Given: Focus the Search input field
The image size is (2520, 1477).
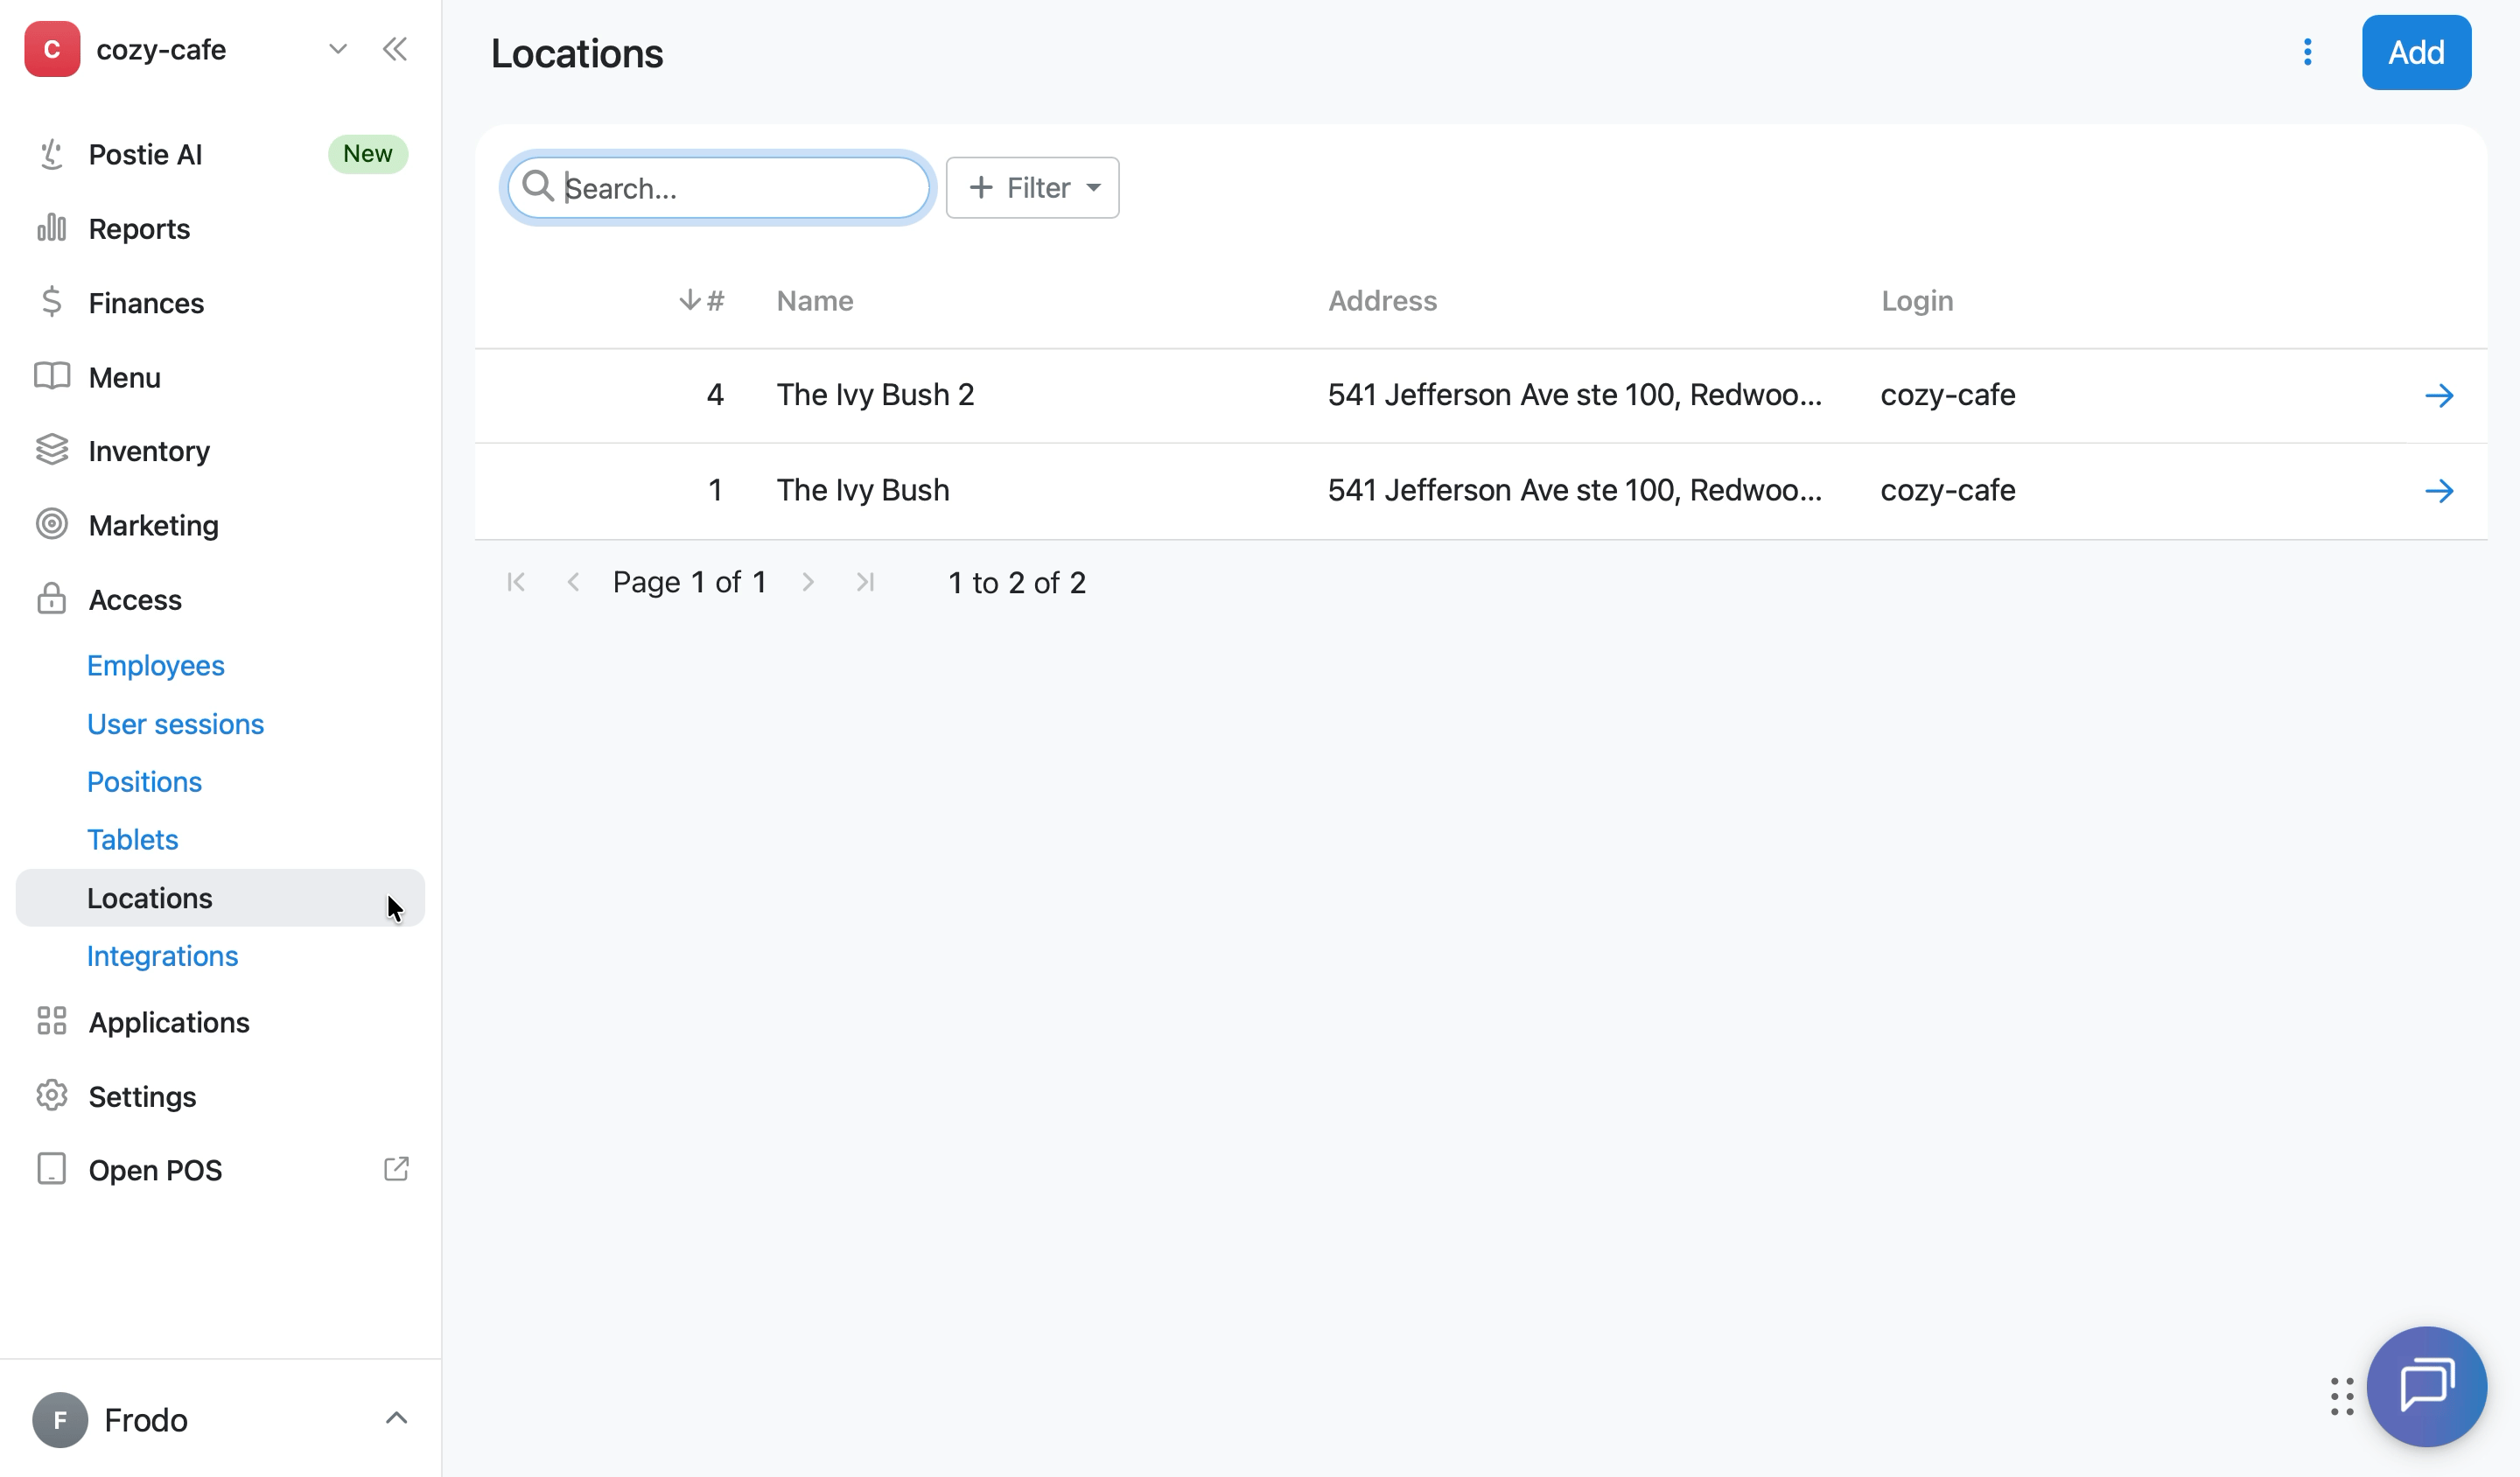Looking at the screenshot, I should (718, 188).
